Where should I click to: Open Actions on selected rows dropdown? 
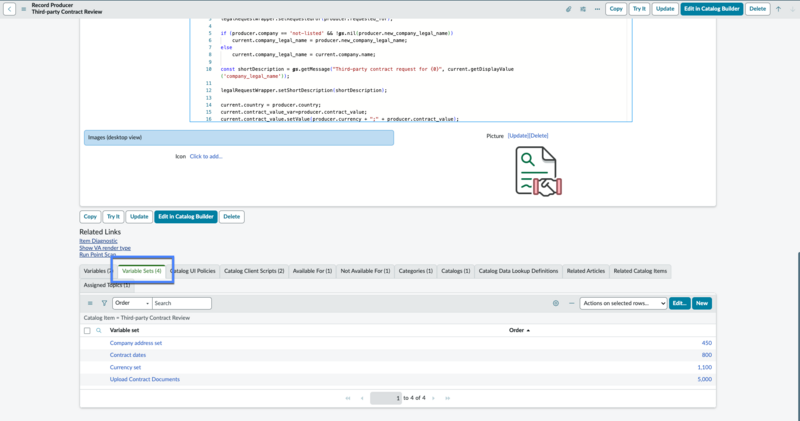point(623,303)
